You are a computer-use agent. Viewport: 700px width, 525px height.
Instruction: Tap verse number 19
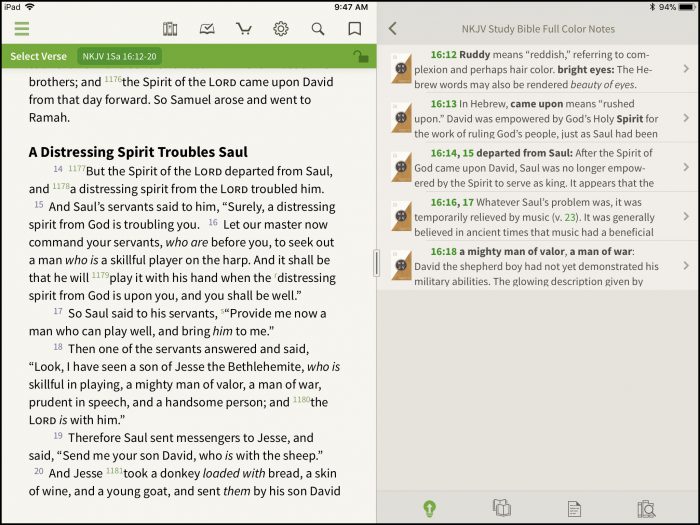(x=58, y=435)
